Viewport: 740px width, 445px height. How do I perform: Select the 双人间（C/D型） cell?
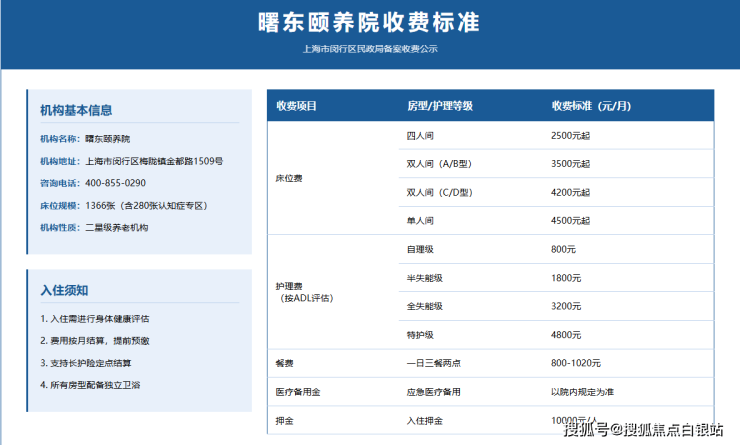pyautogui.click(x=440, y=193)
